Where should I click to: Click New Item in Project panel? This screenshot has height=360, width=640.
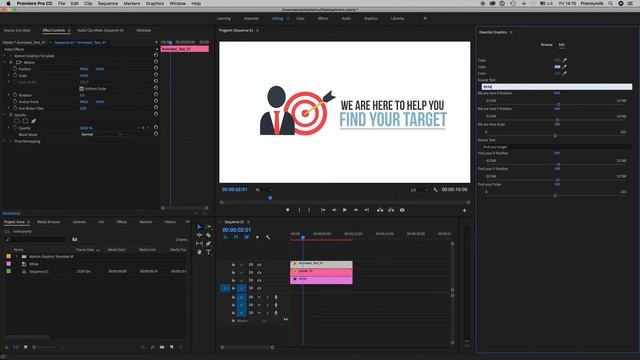(171, 347)
